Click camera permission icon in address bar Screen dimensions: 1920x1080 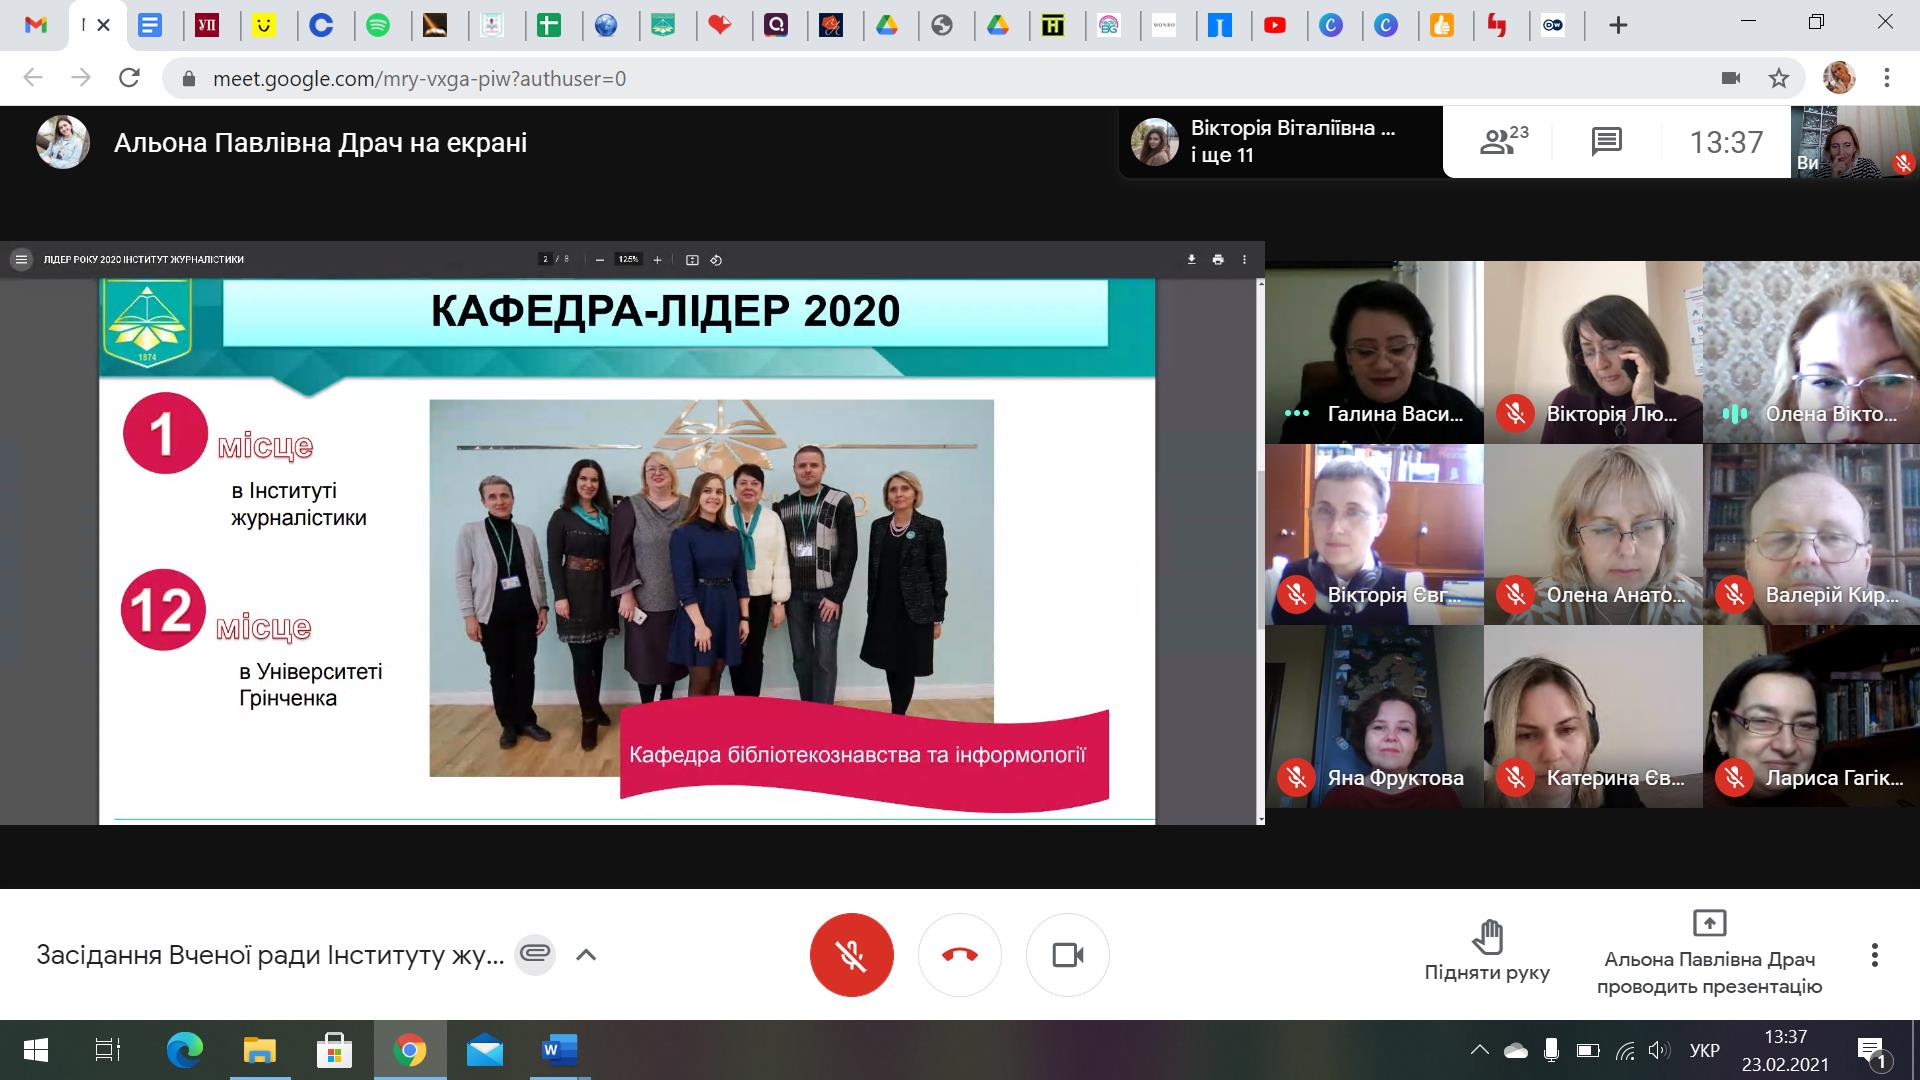coord(1731,78)
